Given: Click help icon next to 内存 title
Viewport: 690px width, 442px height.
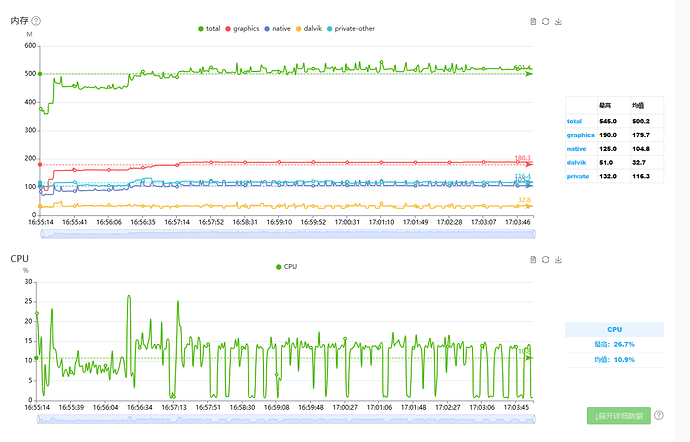Looking at the screenshot, I should tap(36, 21).
